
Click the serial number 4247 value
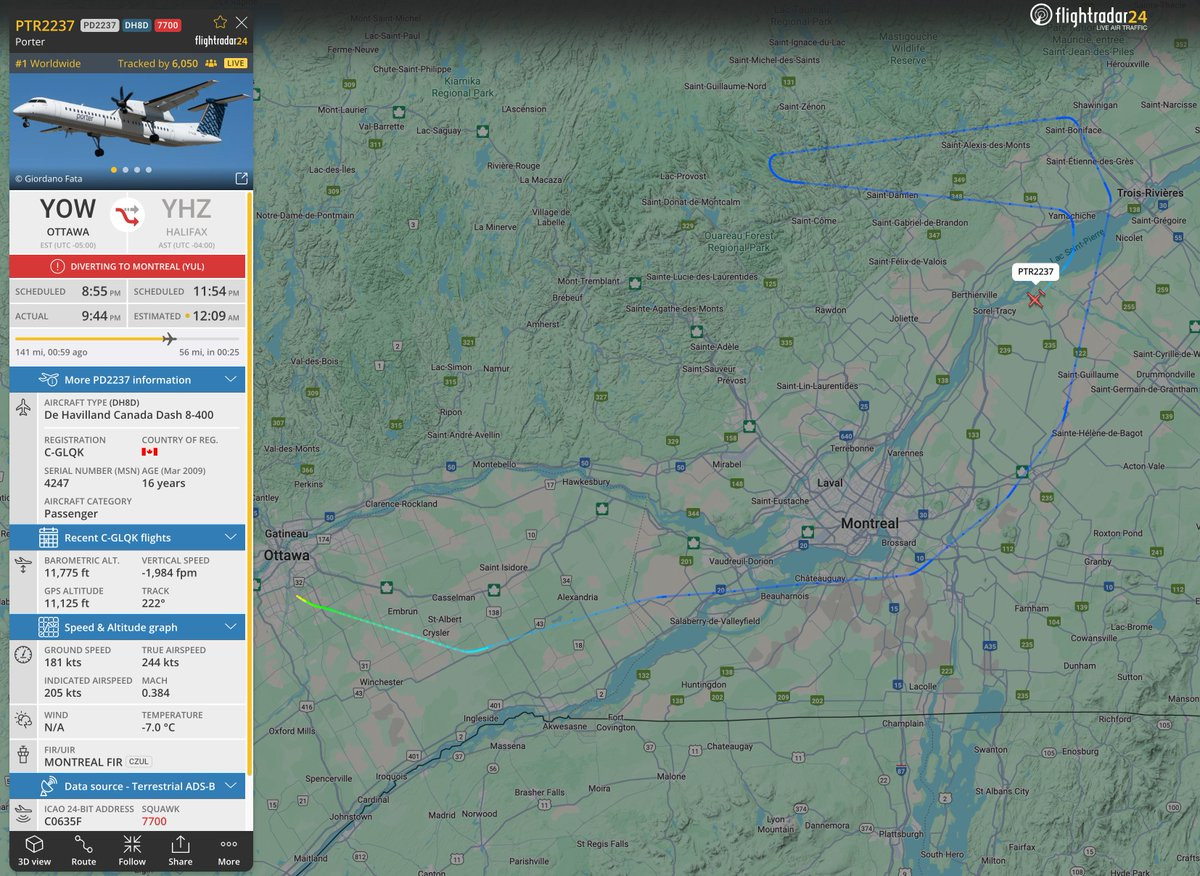56,482
